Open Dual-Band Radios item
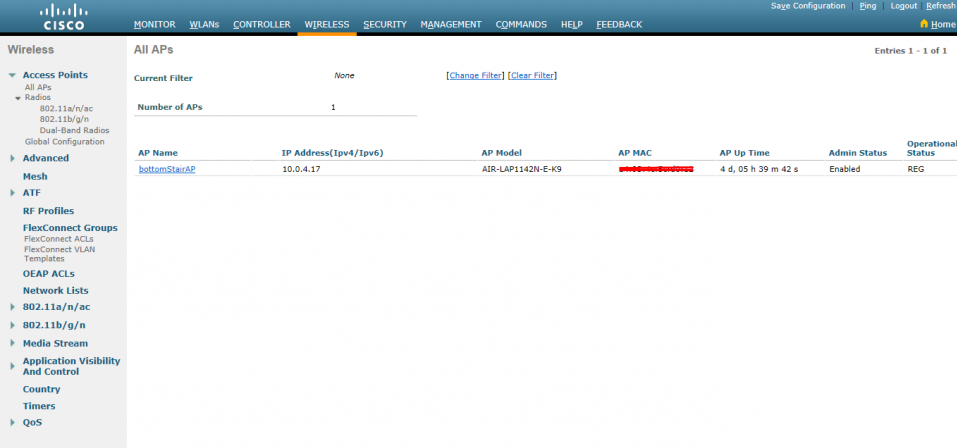 tap(74, 130)
